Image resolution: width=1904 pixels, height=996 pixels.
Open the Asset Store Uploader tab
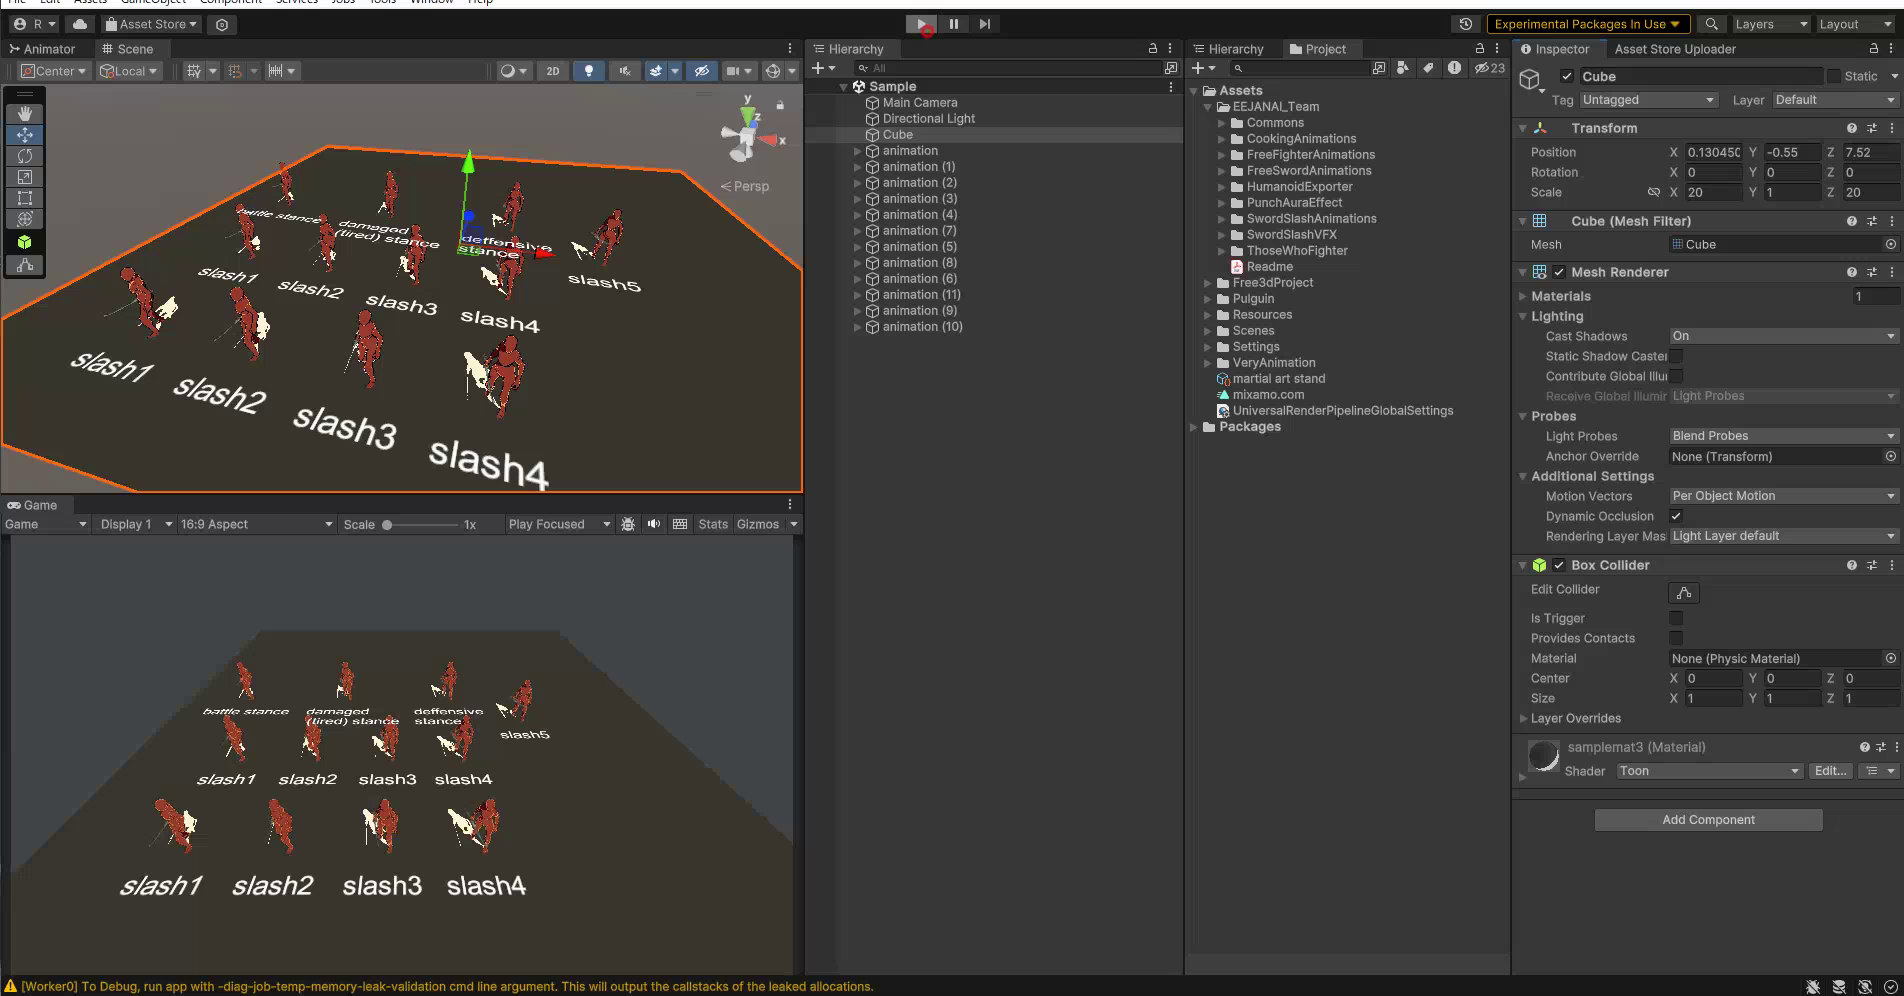[1675, 49]
